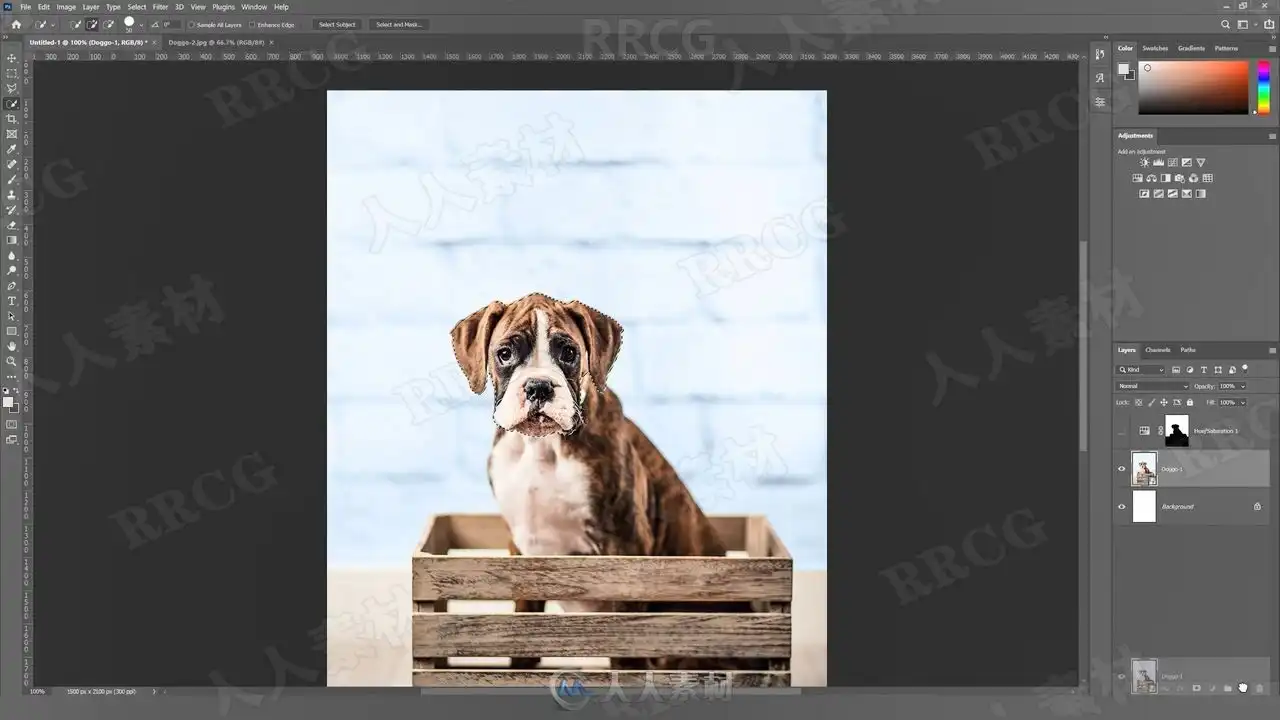Screen dimensions: 1280x720
Task: Select the Rectangular Marquee tool
Action: point(12,73)
